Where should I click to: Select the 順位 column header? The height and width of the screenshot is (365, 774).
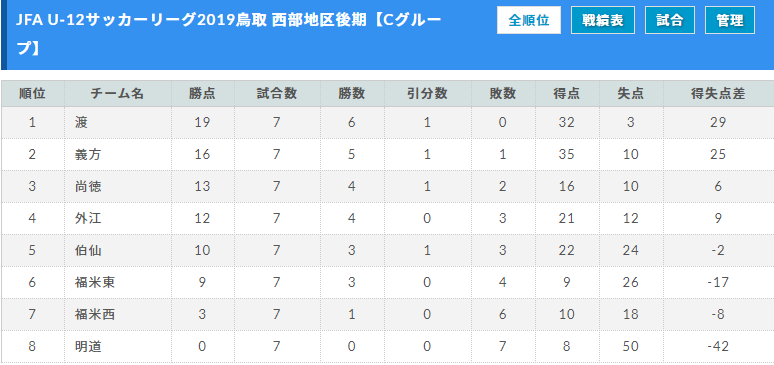tap(33, 94)
